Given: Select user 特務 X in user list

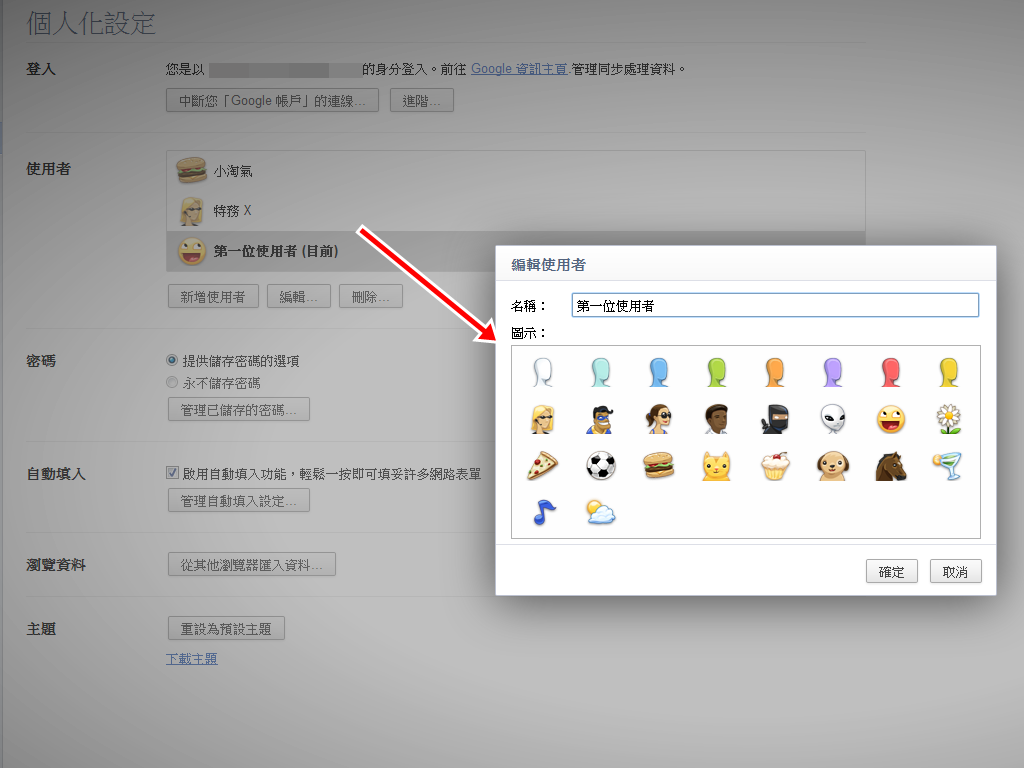Looking at the screenshot, I should (x=515, y=210).
